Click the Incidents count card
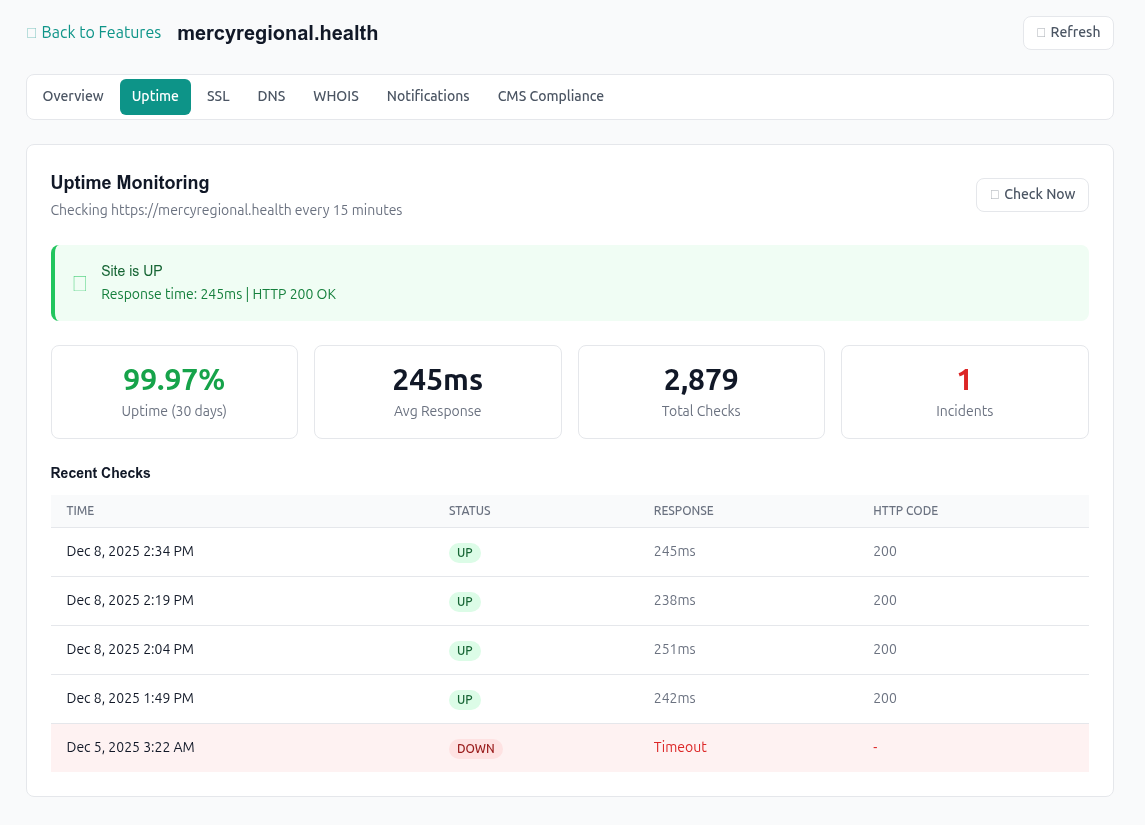The height and width of the screenshot is (825, 1145). (x=964, y=391)
